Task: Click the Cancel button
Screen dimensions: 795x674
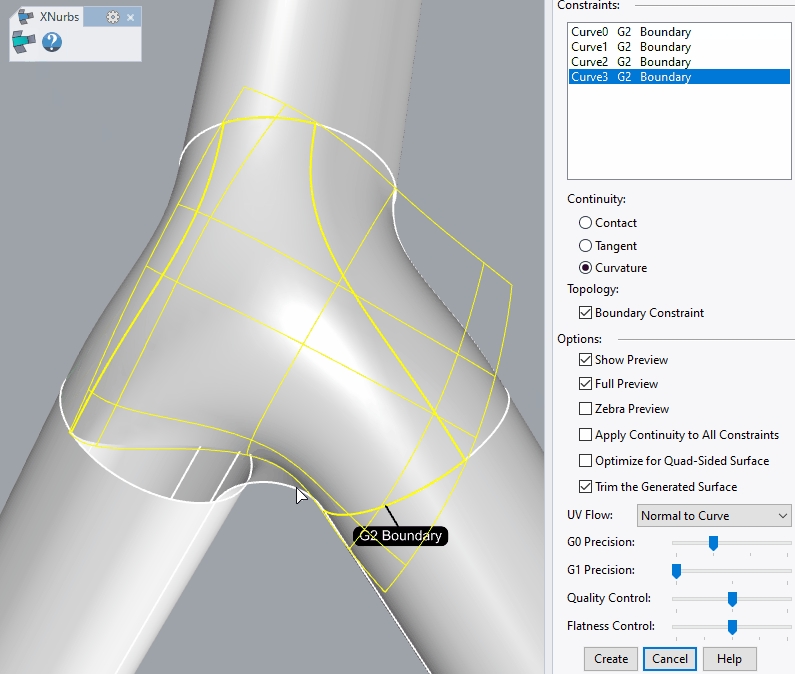Action: click(670, 659)
